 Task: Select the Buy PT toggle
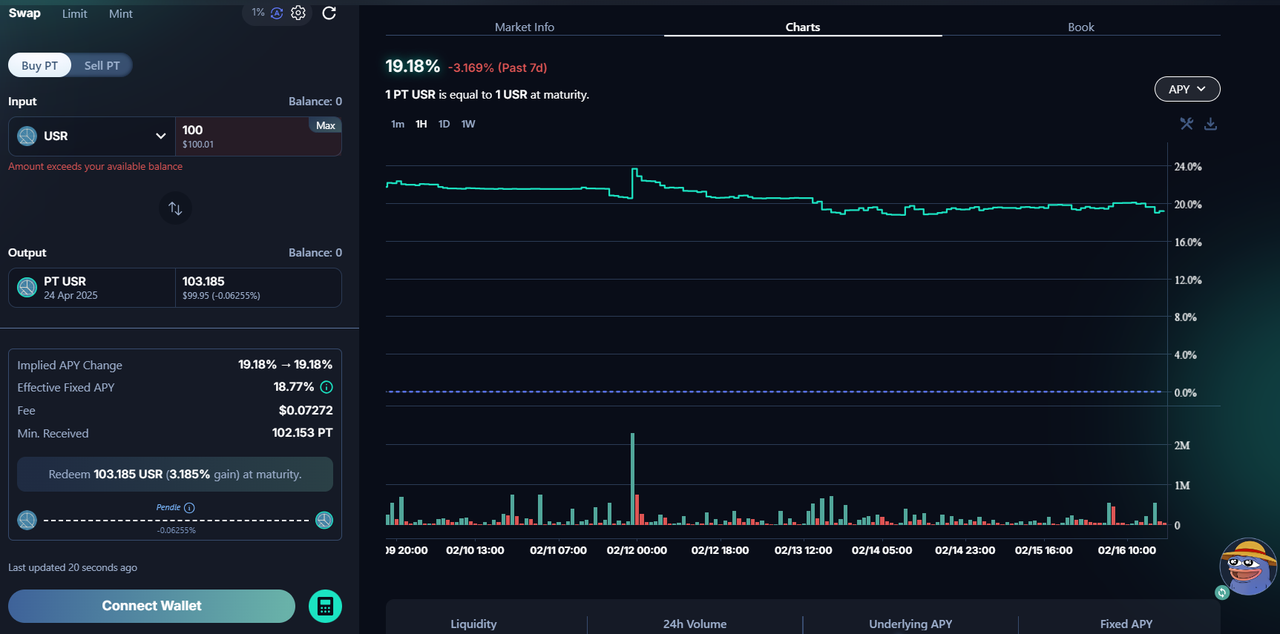click(40, 66)
